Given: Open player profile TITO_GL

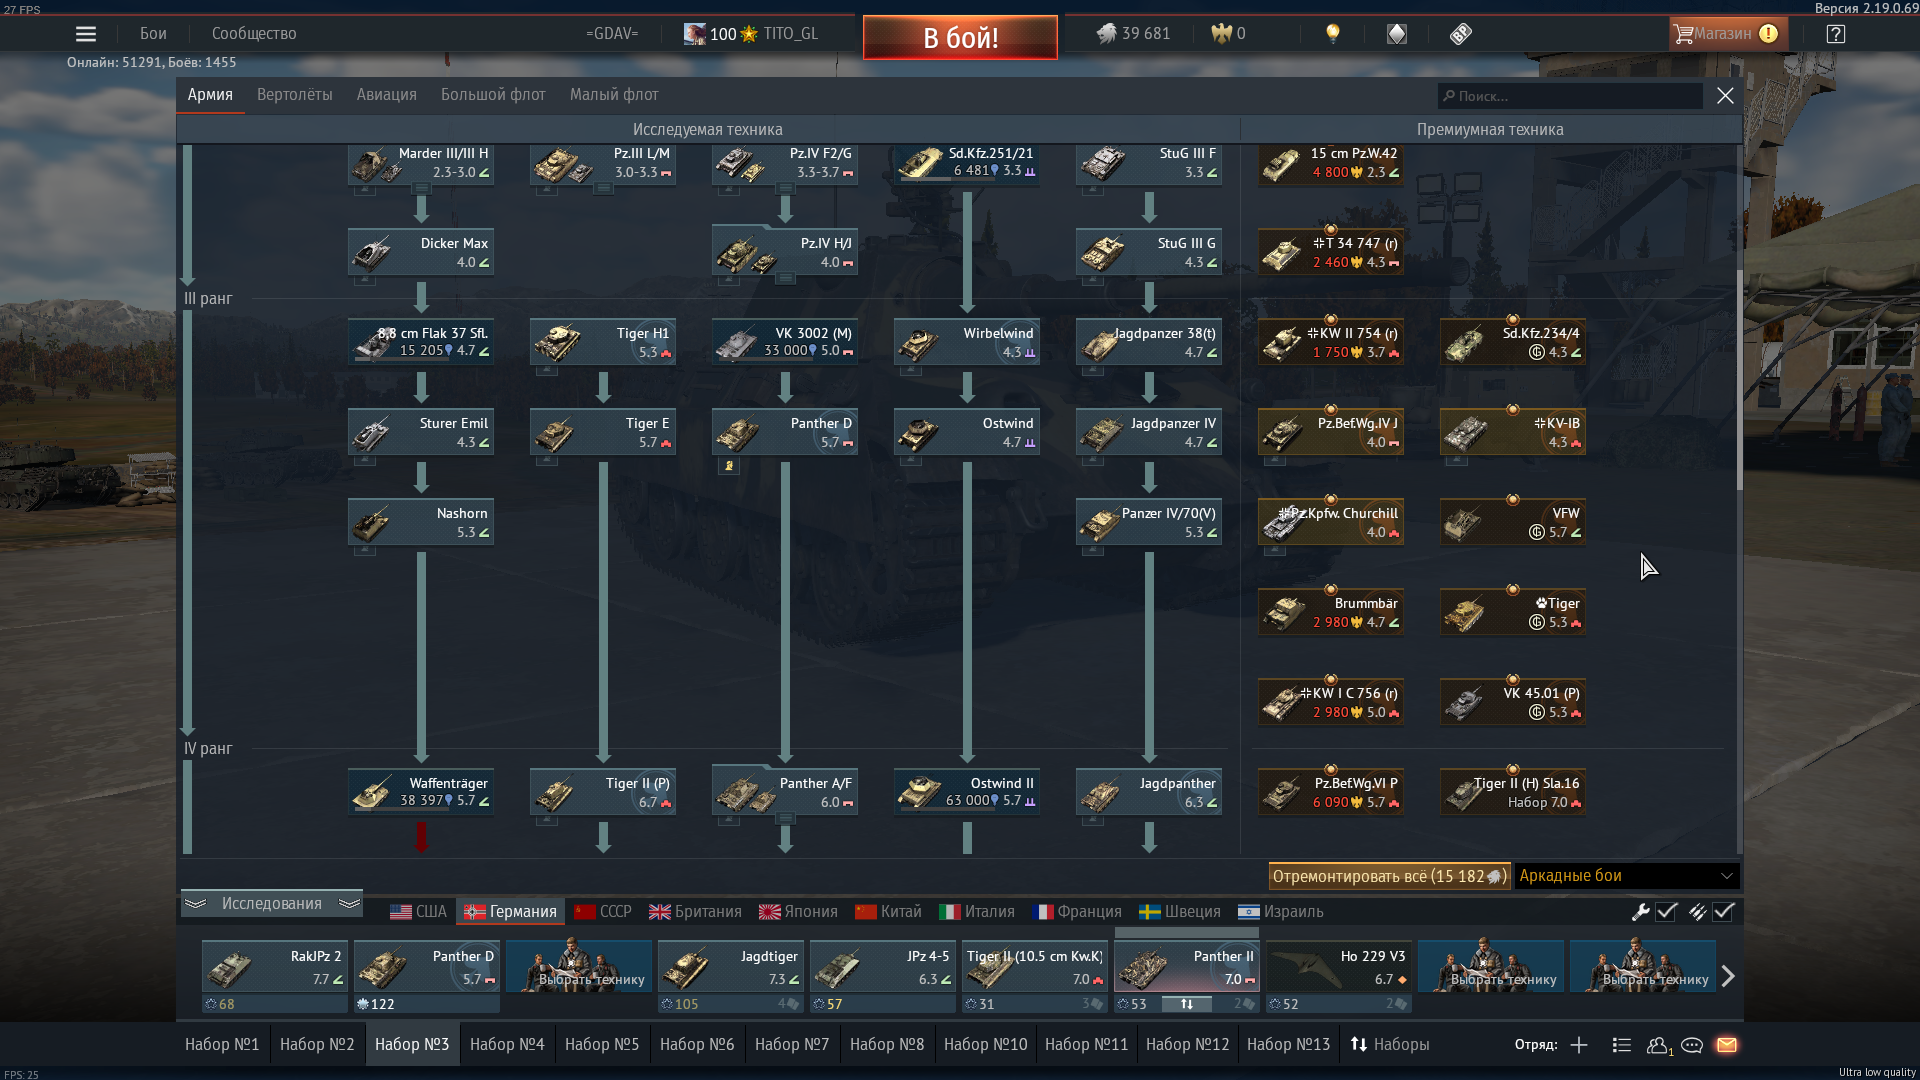Looking at the screenshot, I should 750,34.
